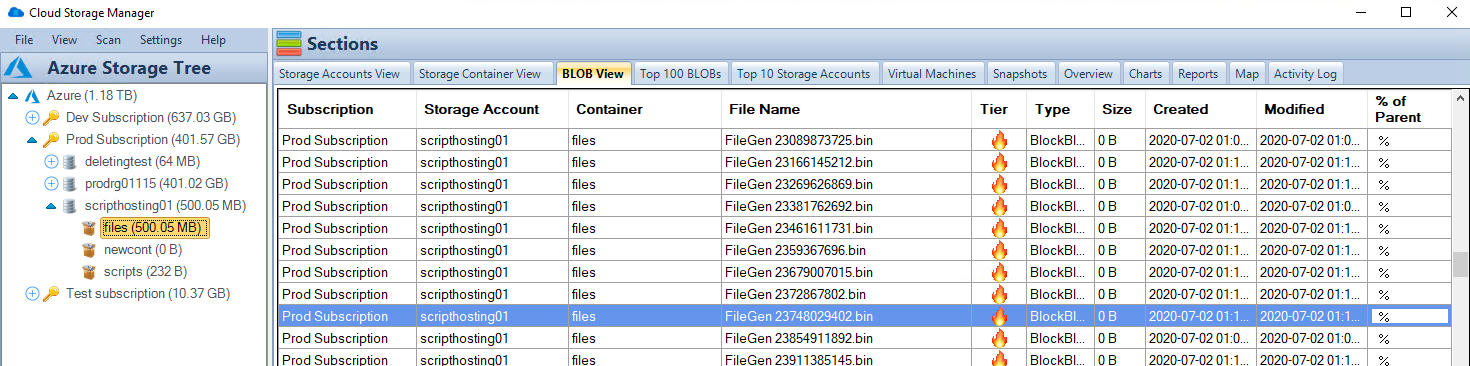Click the Cloud Storage Manager title icon
1470x366 pixels.
point(15,12)
